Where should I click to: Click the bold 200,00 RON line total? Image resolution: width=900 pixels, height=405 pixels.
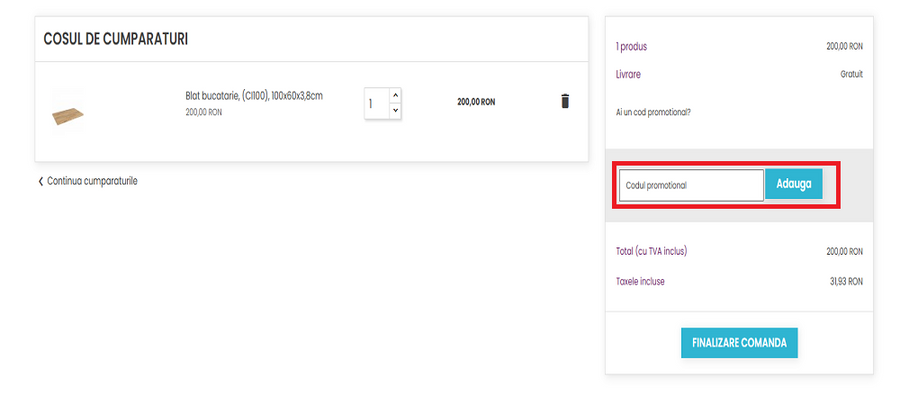click(476, 102)
